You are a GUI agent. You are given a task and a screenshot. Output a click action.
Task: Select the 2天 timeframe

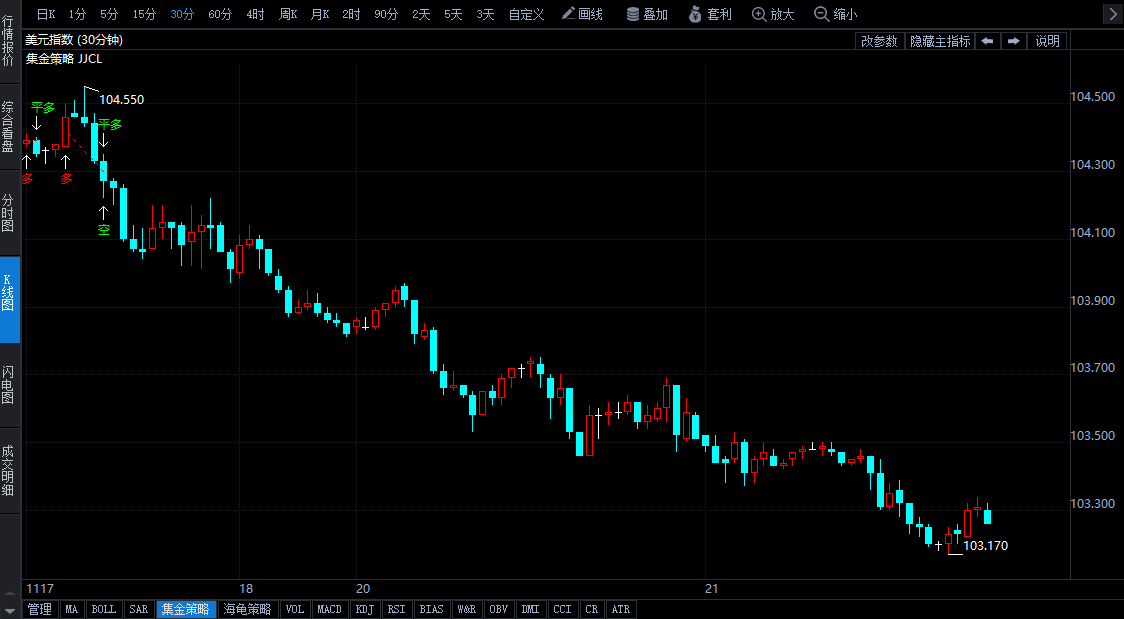(x=422, y=14)
